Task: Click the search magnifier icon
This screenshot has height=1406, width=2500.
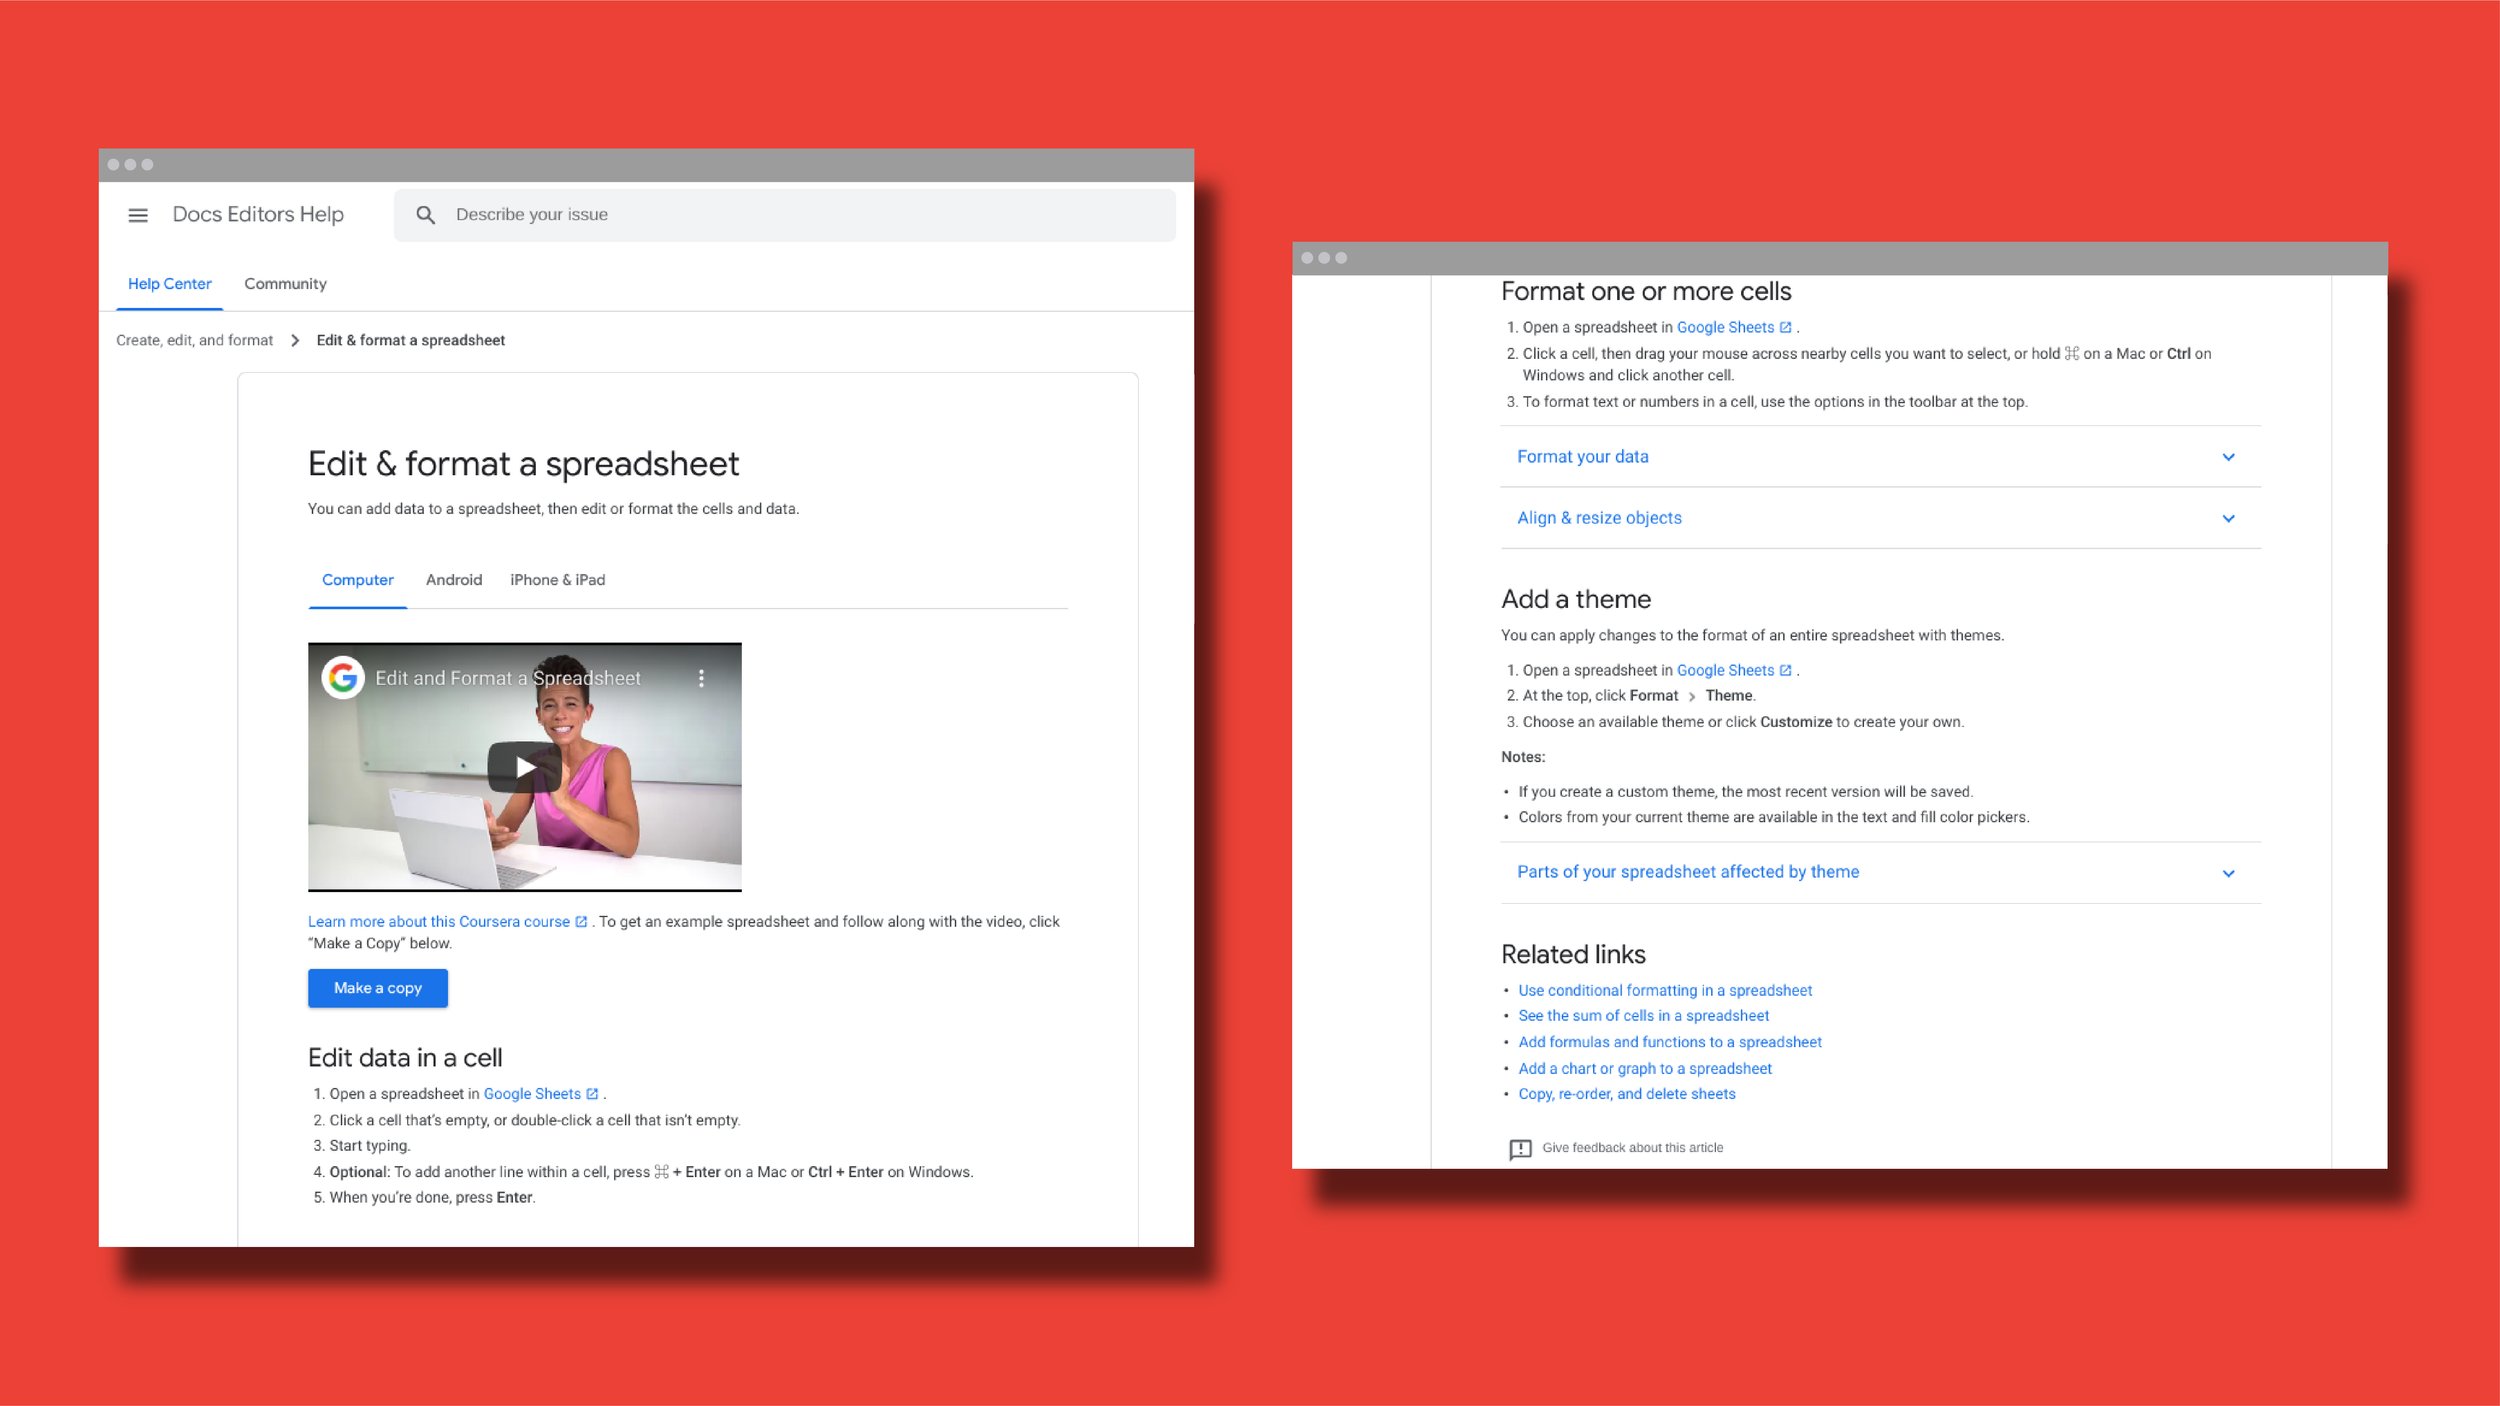Action: (425, 215)
